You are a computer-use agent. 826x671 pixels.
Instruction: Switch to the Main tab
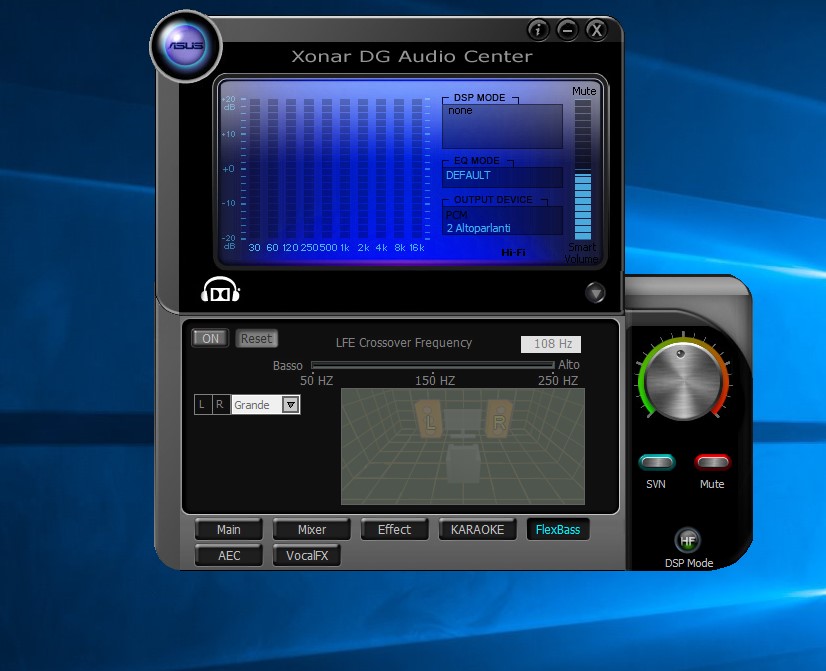[229, 529]
